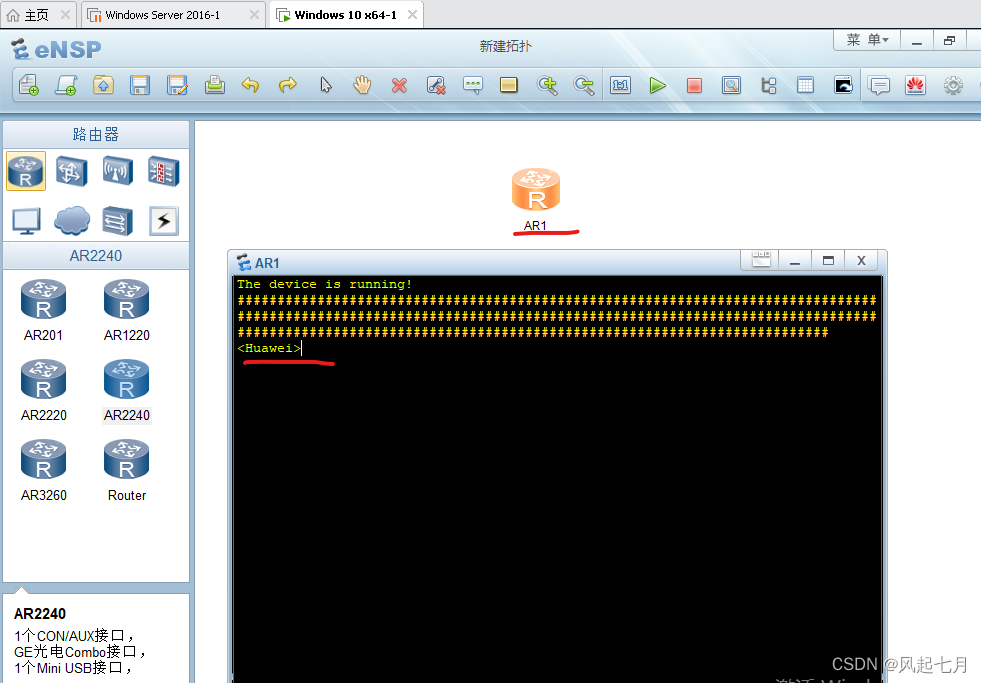This screenshot has height=683, width=981.
Task: Select the rectangle palette tool
Action: (x=509, y=85)
